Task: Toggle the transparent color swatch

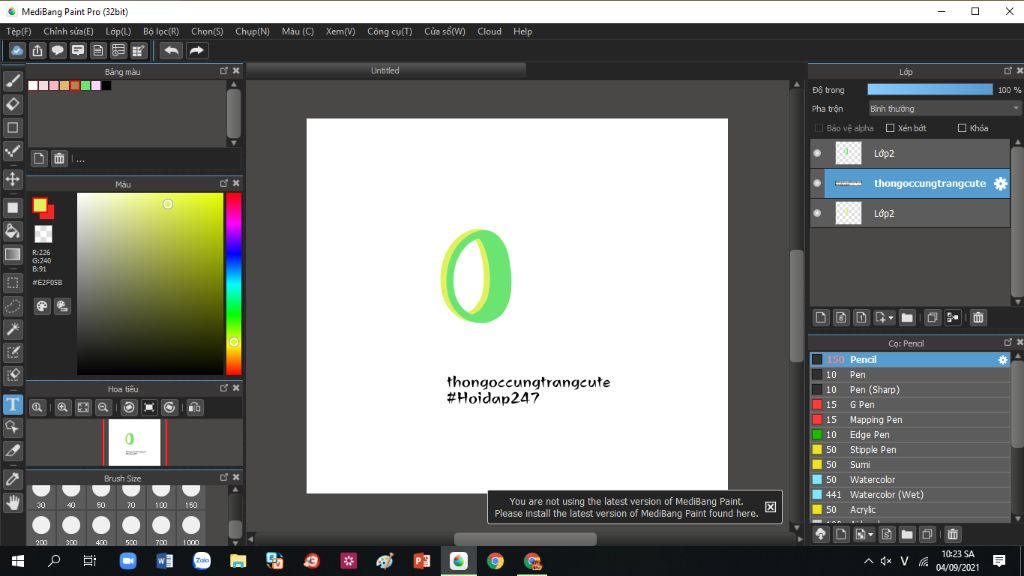Action: (43, 234)
